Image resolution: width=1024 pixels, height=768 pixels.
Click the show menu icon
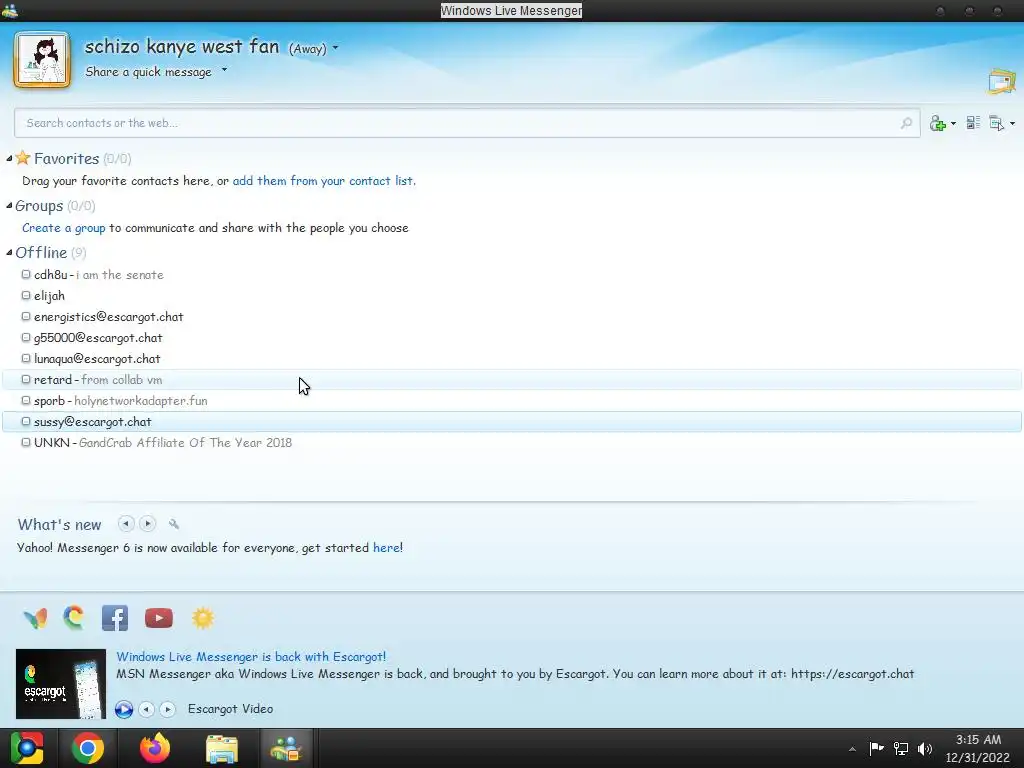click(x=997, y=123)
